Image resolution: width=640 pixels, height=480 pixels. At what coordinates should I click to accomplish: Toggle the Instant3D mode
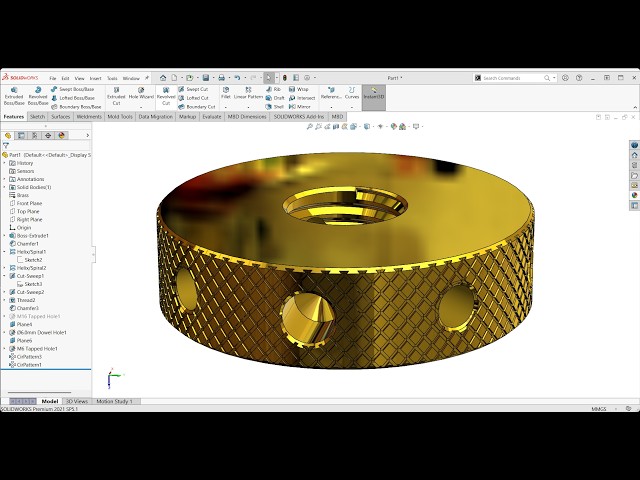(374, 97)
